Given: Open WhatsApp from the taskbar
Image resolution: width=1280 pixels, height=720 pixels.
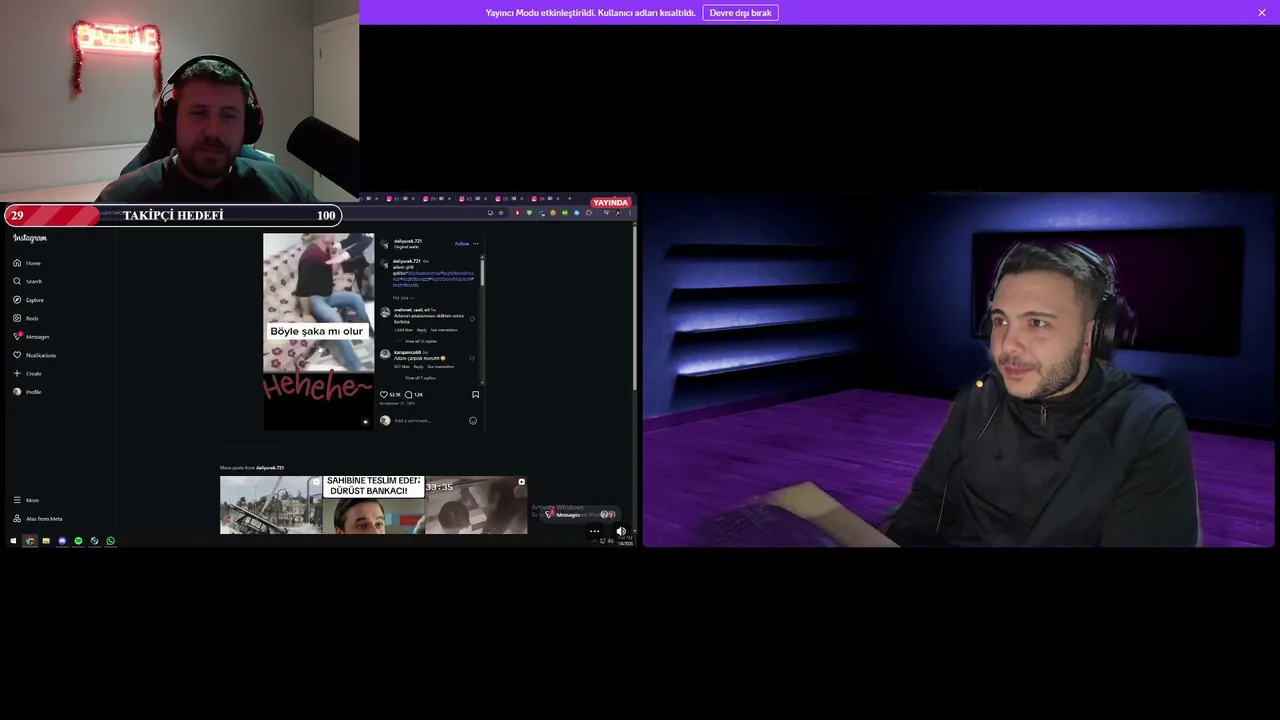Looking at the screenshot, I should pyautogui.click(x=110, y=541).
